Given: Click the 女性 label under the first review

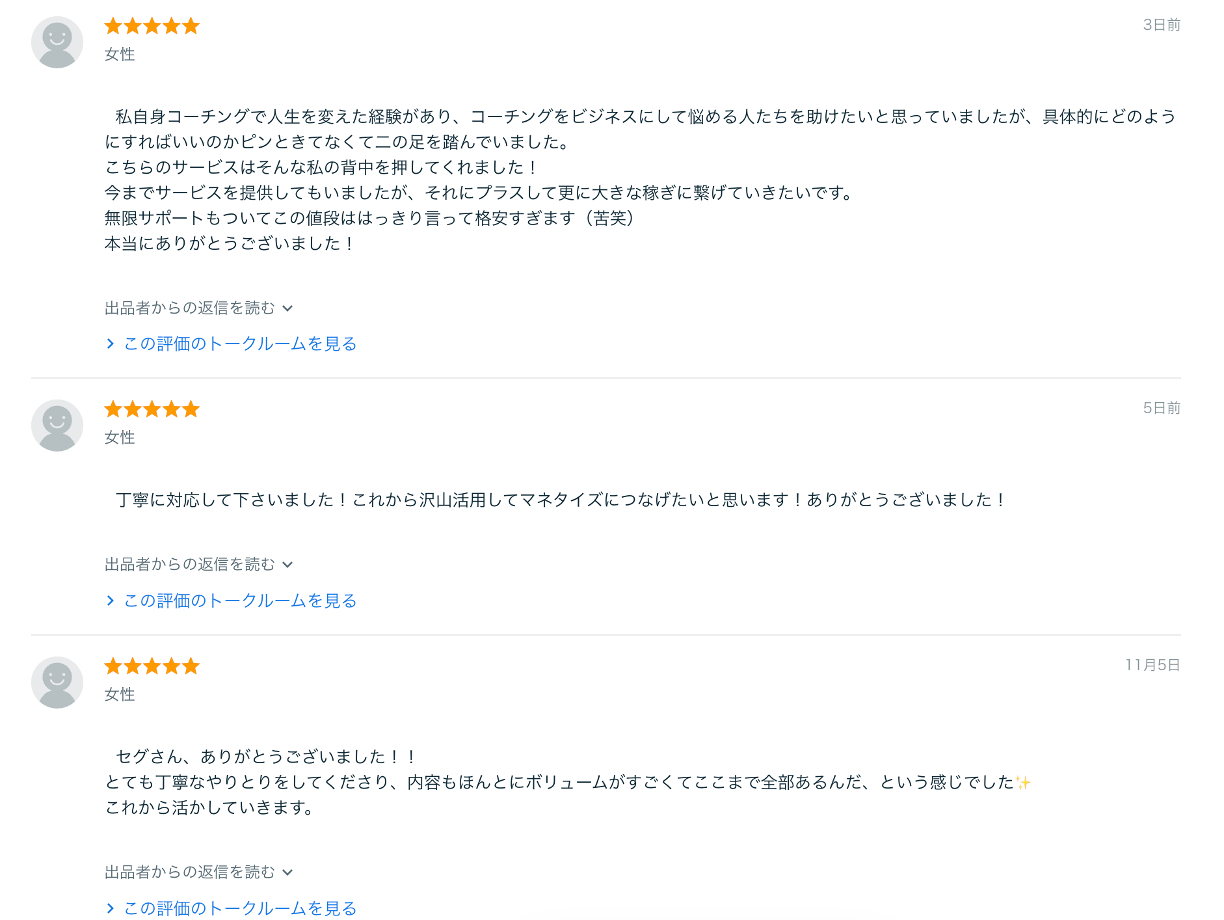Looking at the screenshot, I should (119, 55).
